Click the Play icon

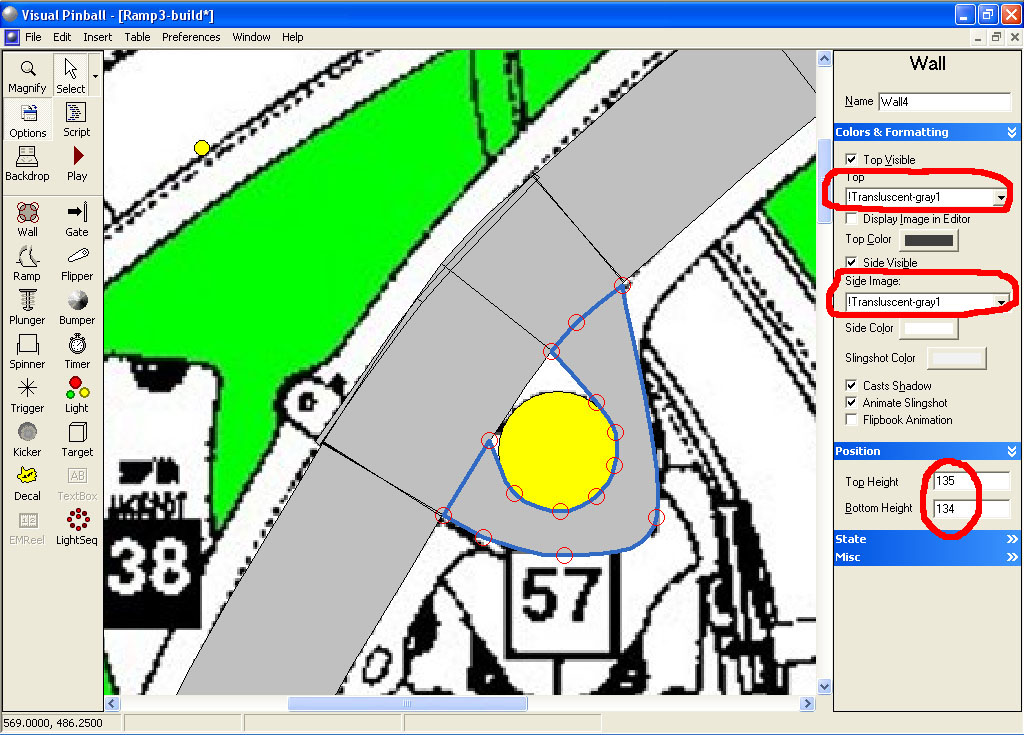(x=77, y=163)
